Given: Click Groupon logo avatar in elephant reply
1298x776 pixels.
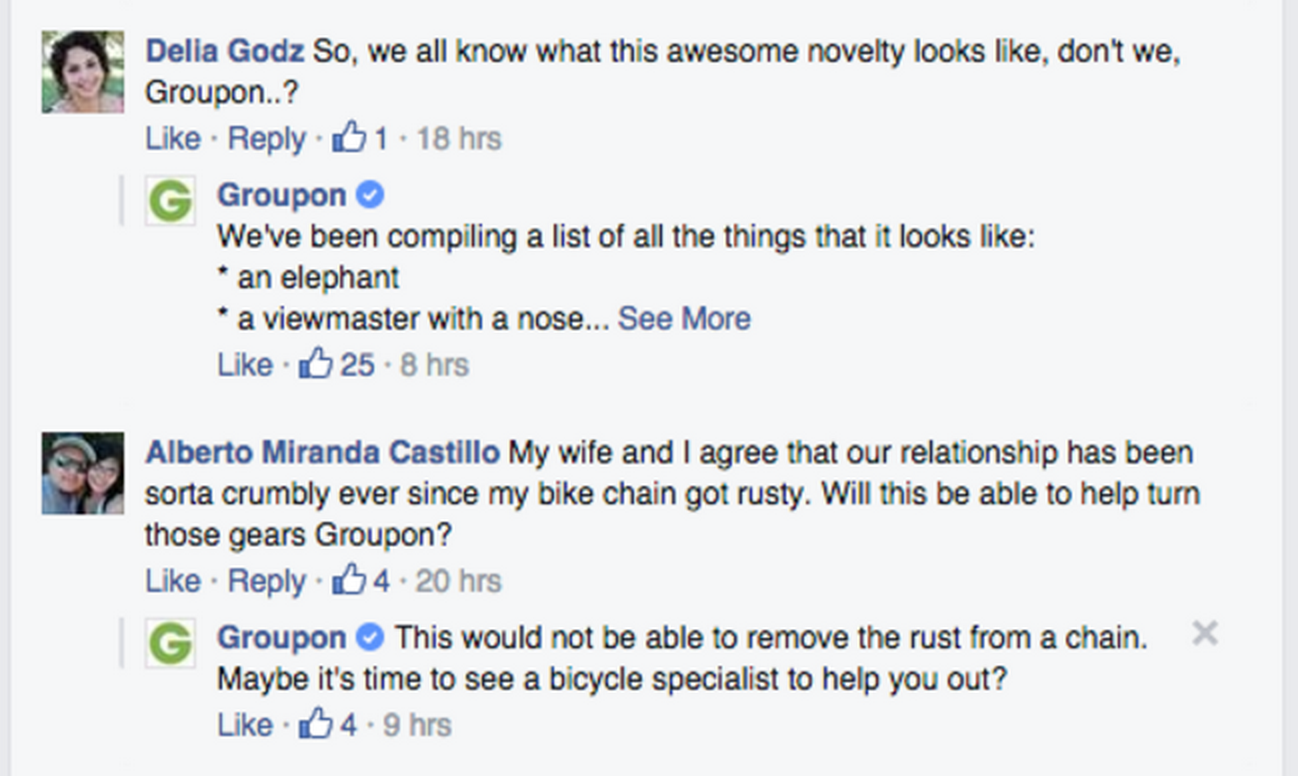Looking at the screenshot, I should click(170, 201).
